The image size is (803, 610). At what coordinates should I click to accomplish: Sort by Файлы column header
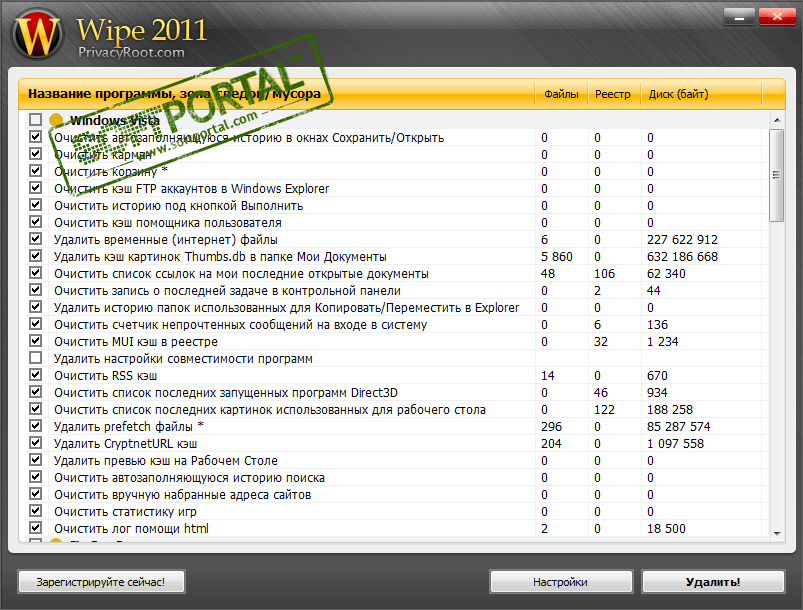pyautogui.click(x=561, y=94)
